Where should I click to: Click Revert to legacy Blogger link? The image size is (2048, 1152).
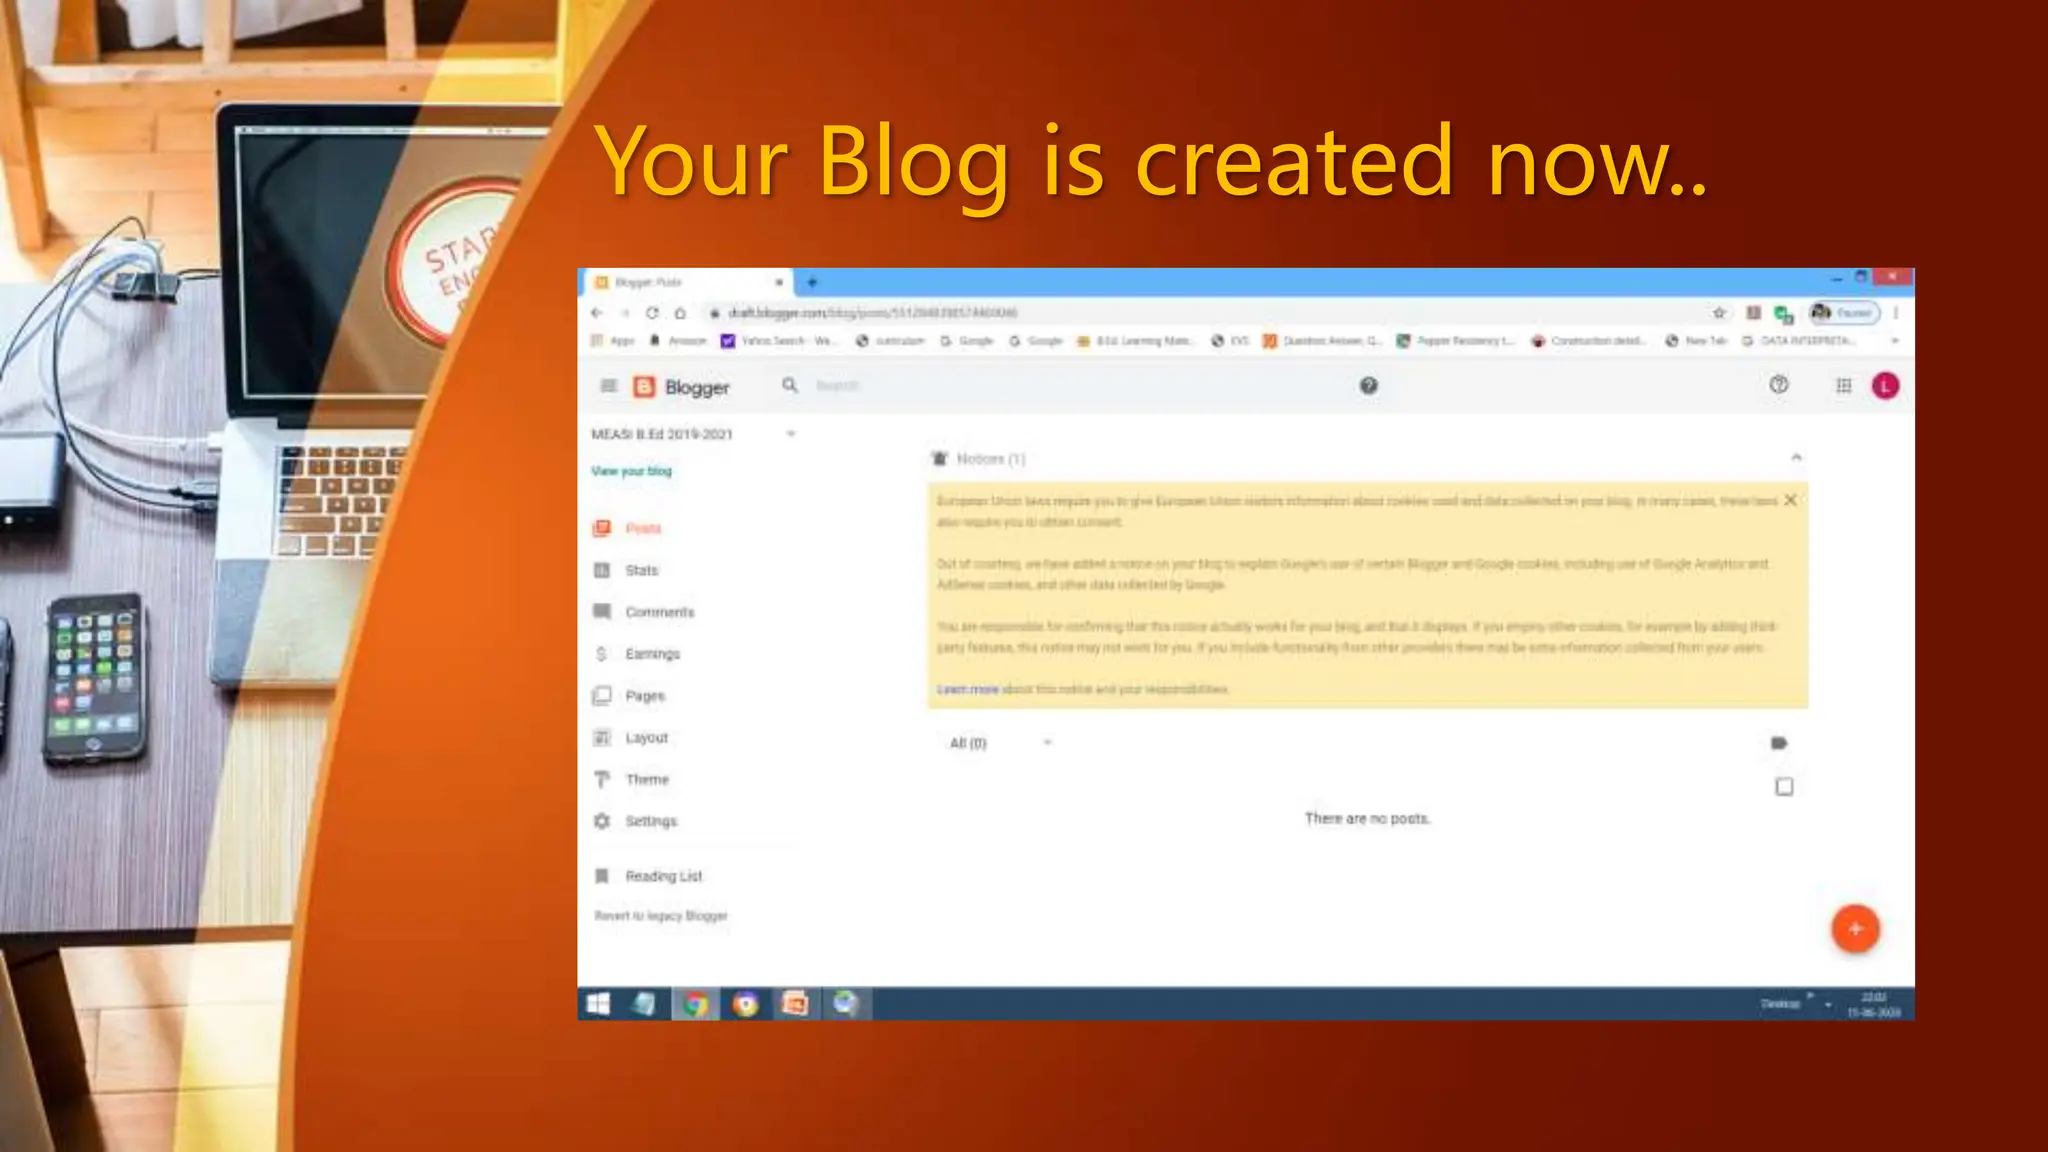pos(661,916)
